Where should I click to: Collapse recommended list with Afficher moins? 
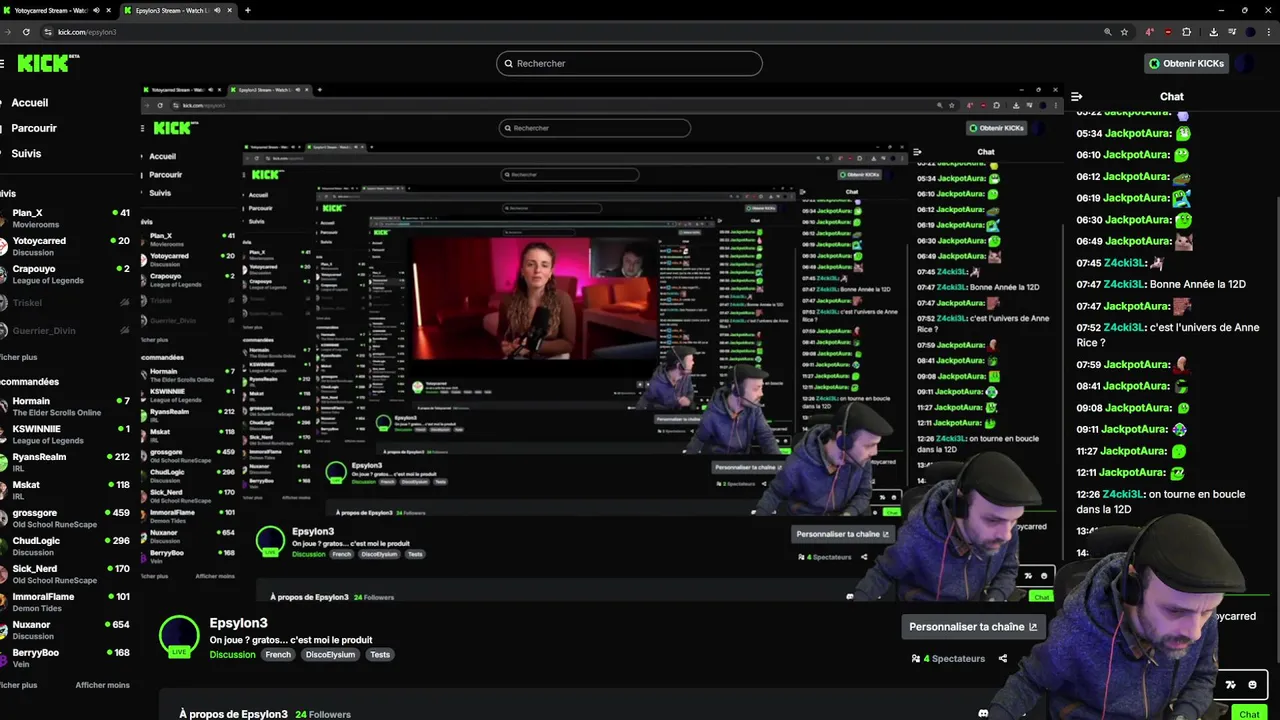point(103,685)
